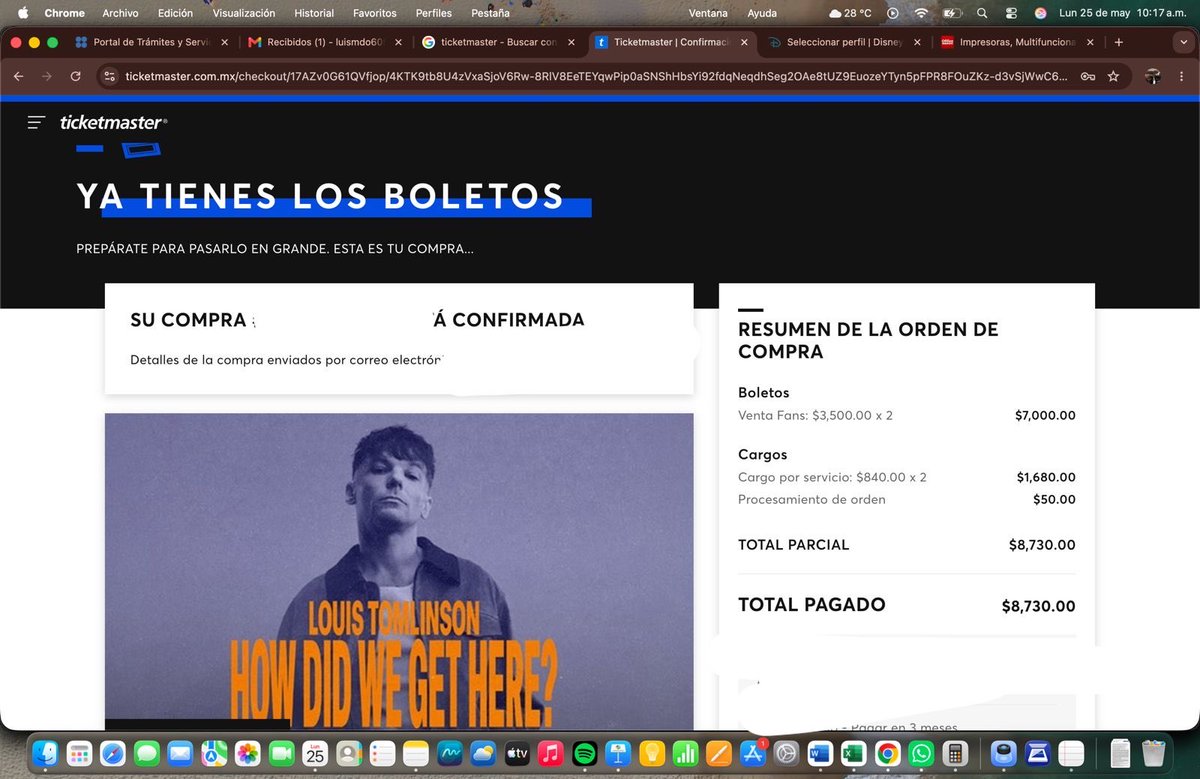Open System Settings from the Dock

(x=786, y=752)
